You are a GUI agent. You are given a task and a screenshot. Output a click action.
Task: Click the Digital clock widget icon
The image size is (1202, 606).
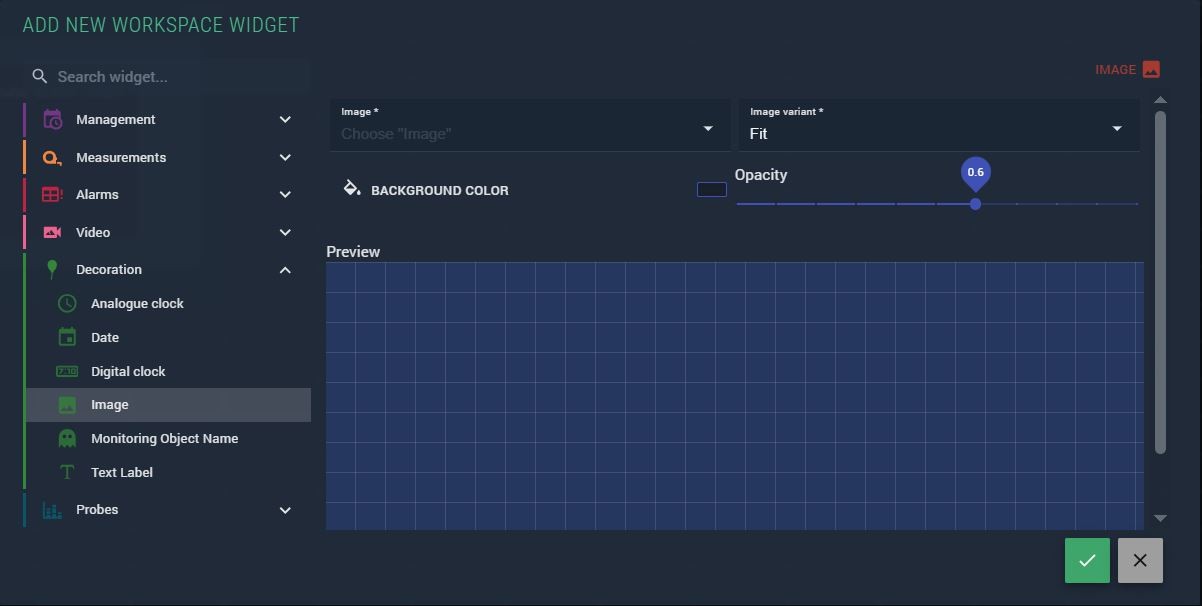click(67, 371)
